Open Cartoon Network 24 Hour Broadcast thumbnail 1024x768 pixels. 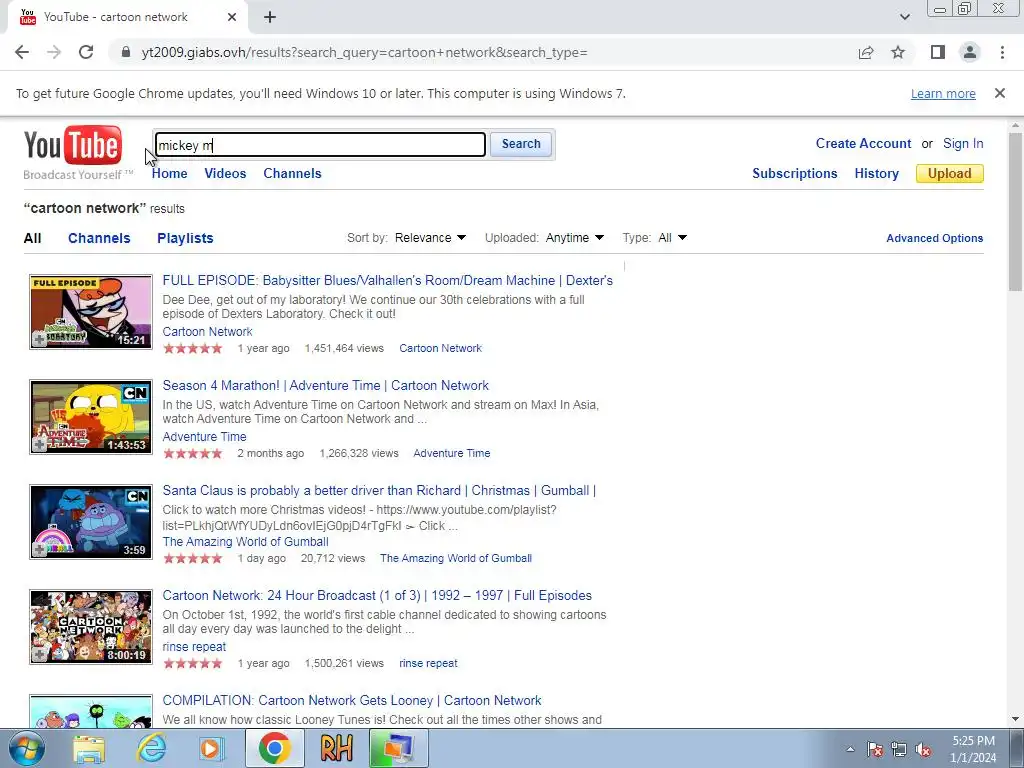pyautogui.click(x=91, y=627)
